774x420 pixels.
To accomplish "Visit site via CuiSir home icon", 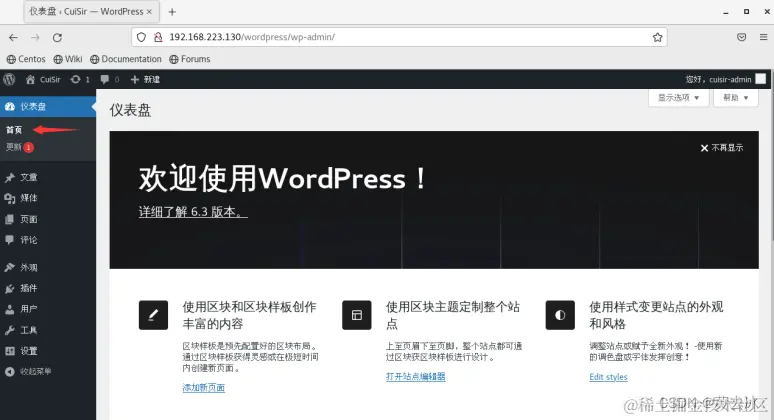I will [x=30, y=79].
